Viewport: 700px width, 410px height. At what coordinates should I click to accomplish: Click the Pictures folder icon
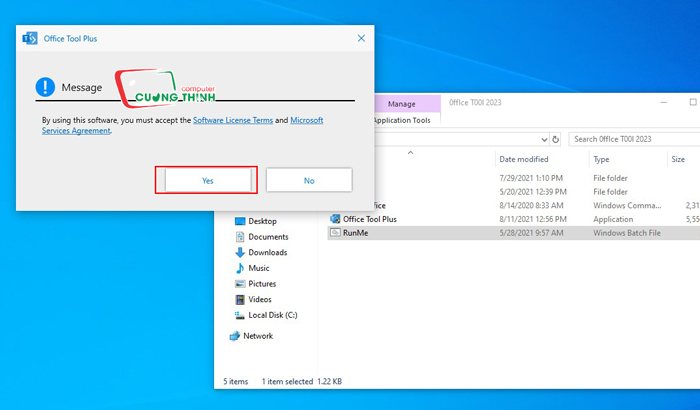click(x=240, y=284)
